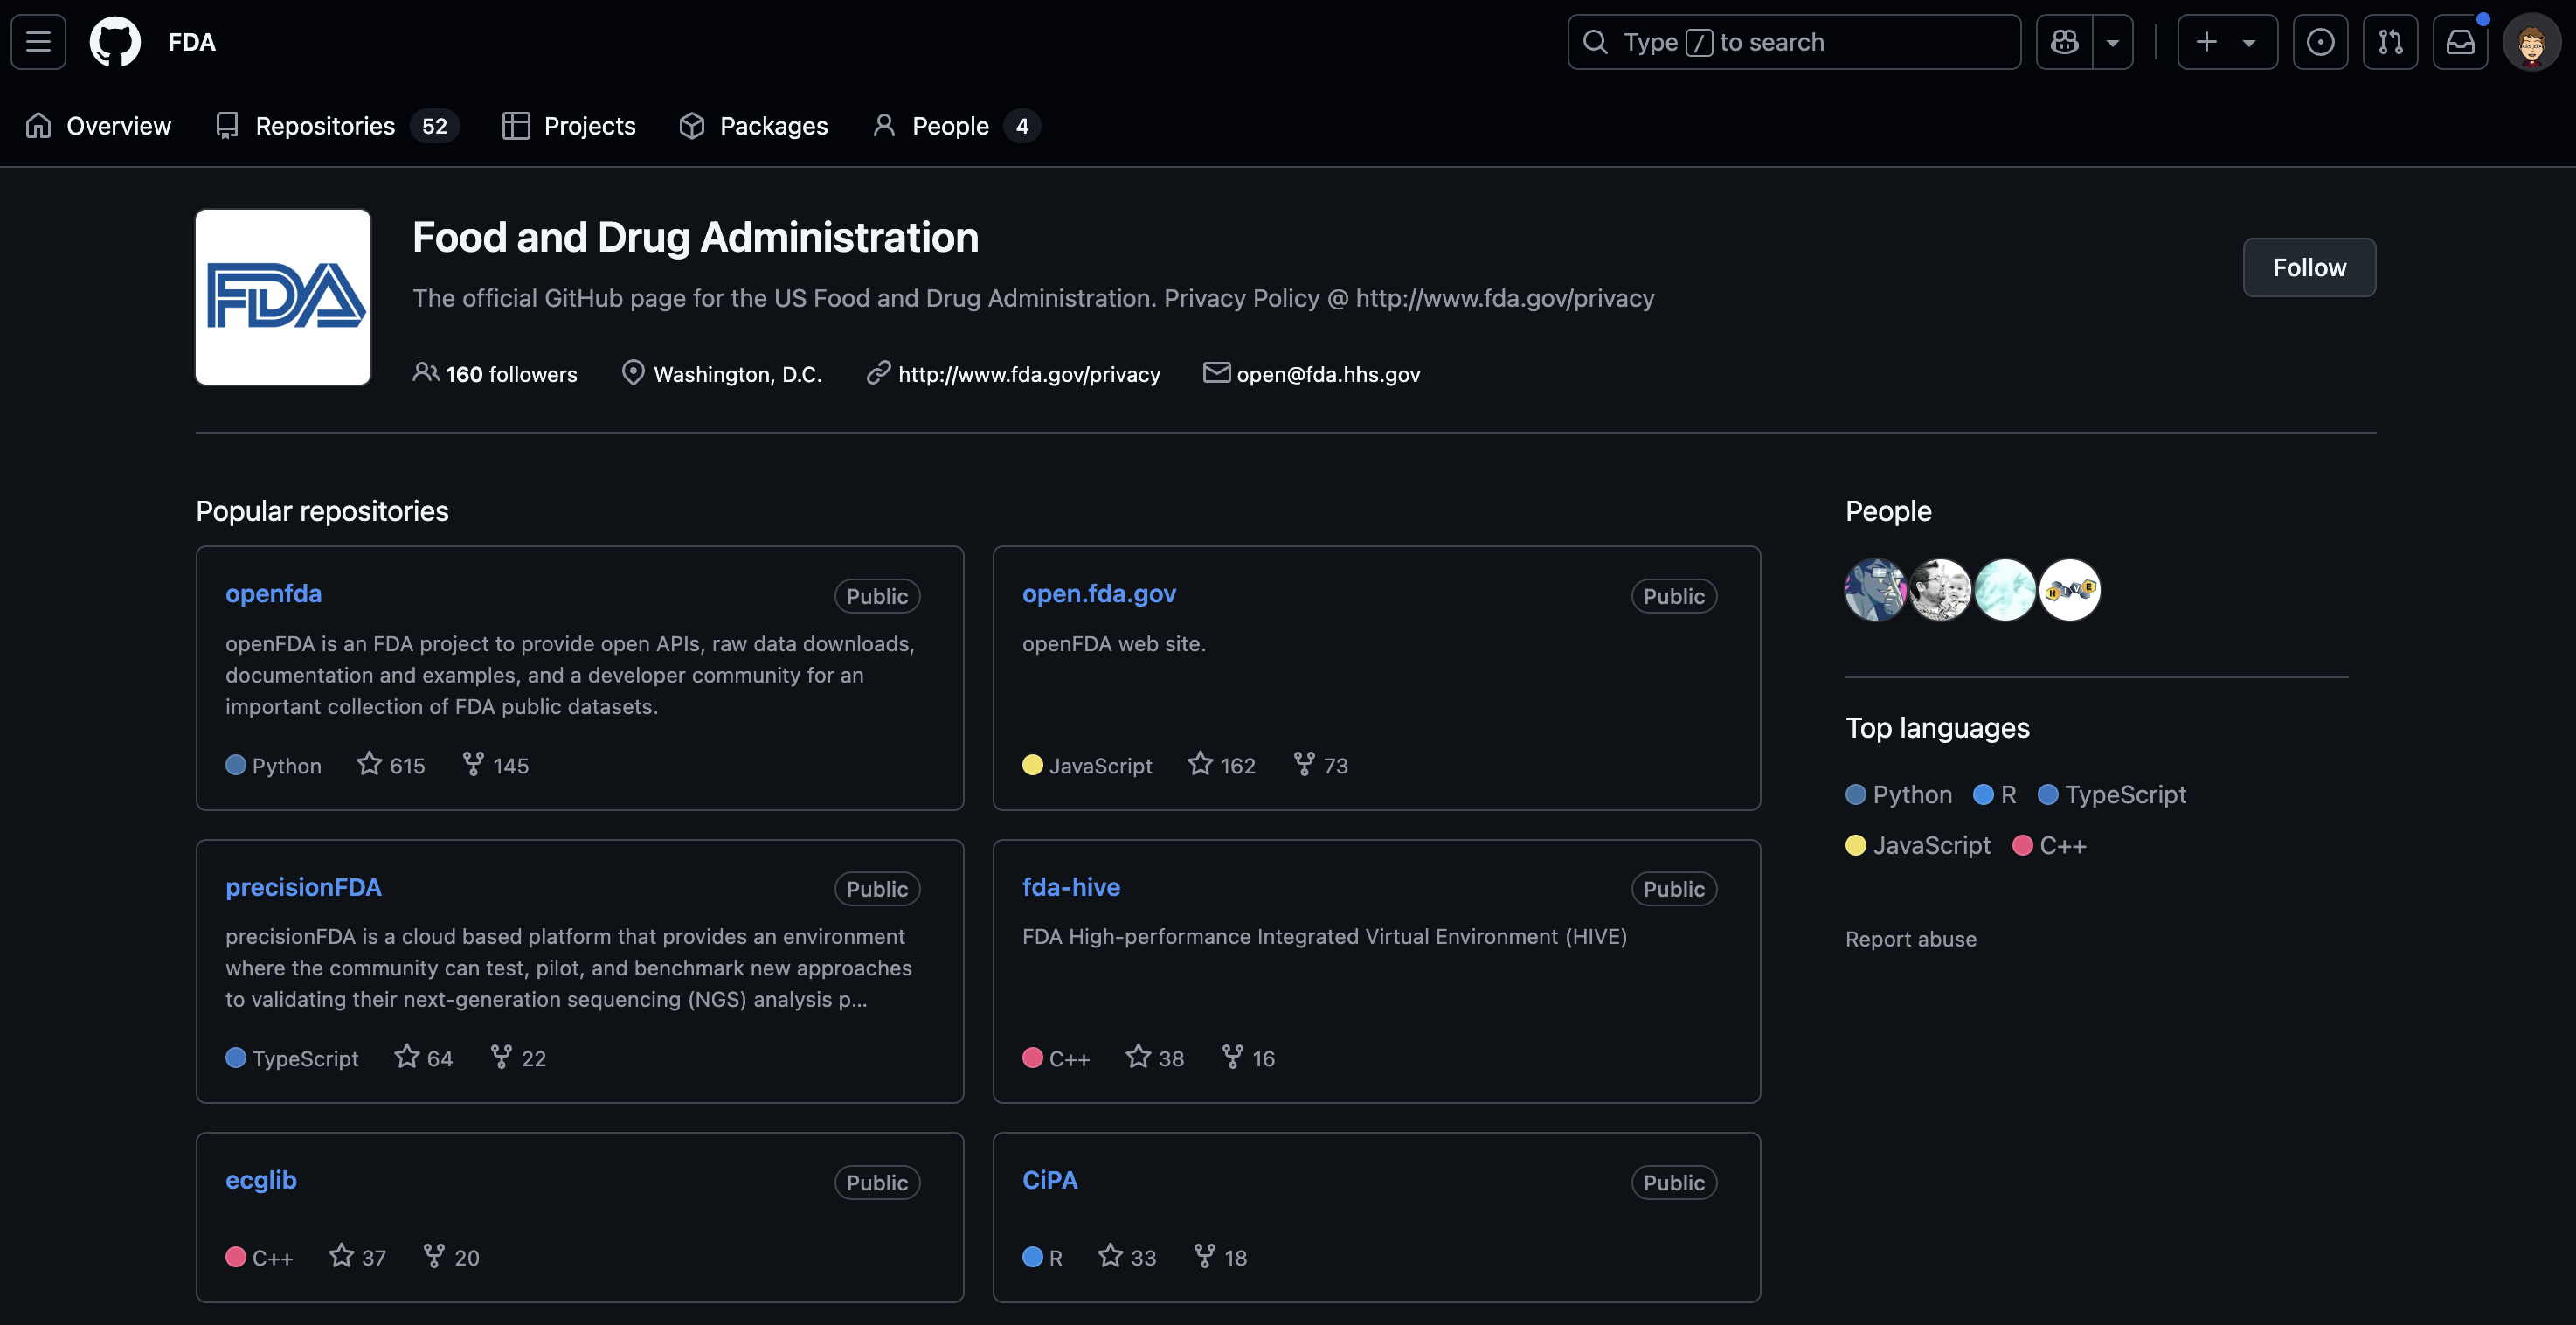Click the TypeScript label on precisionFDA card

(x=292, y=1058)
